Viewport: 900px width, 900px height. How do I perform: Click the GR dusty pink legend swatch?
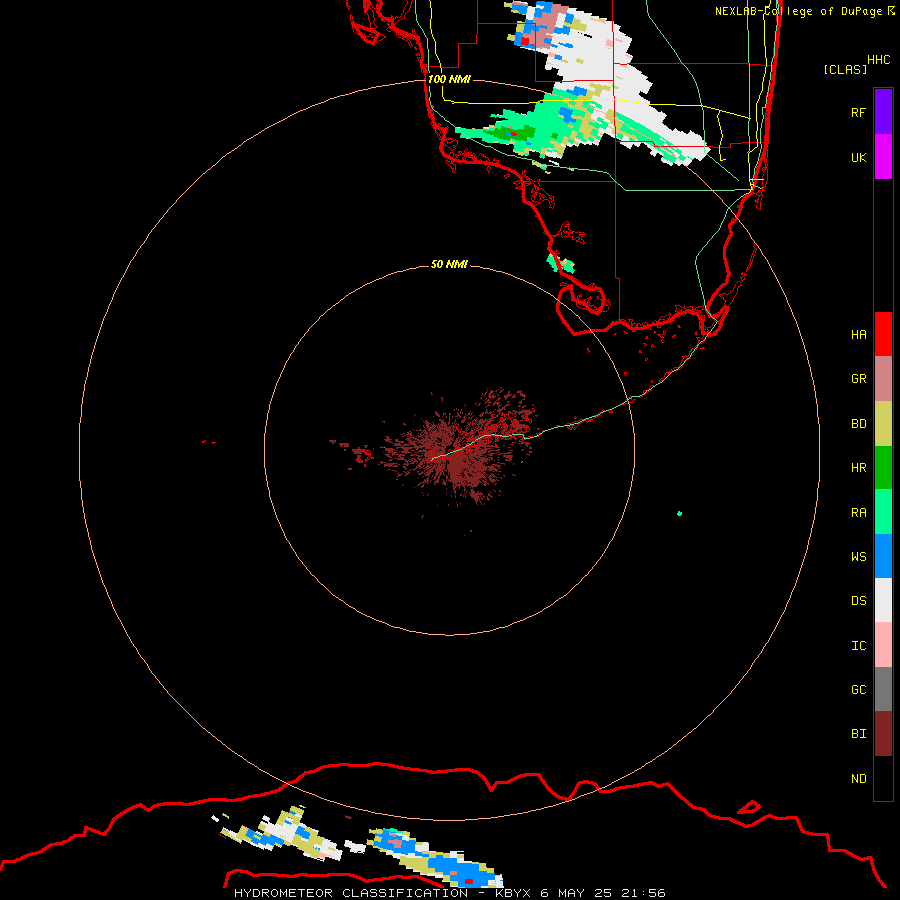click(883, 379)
